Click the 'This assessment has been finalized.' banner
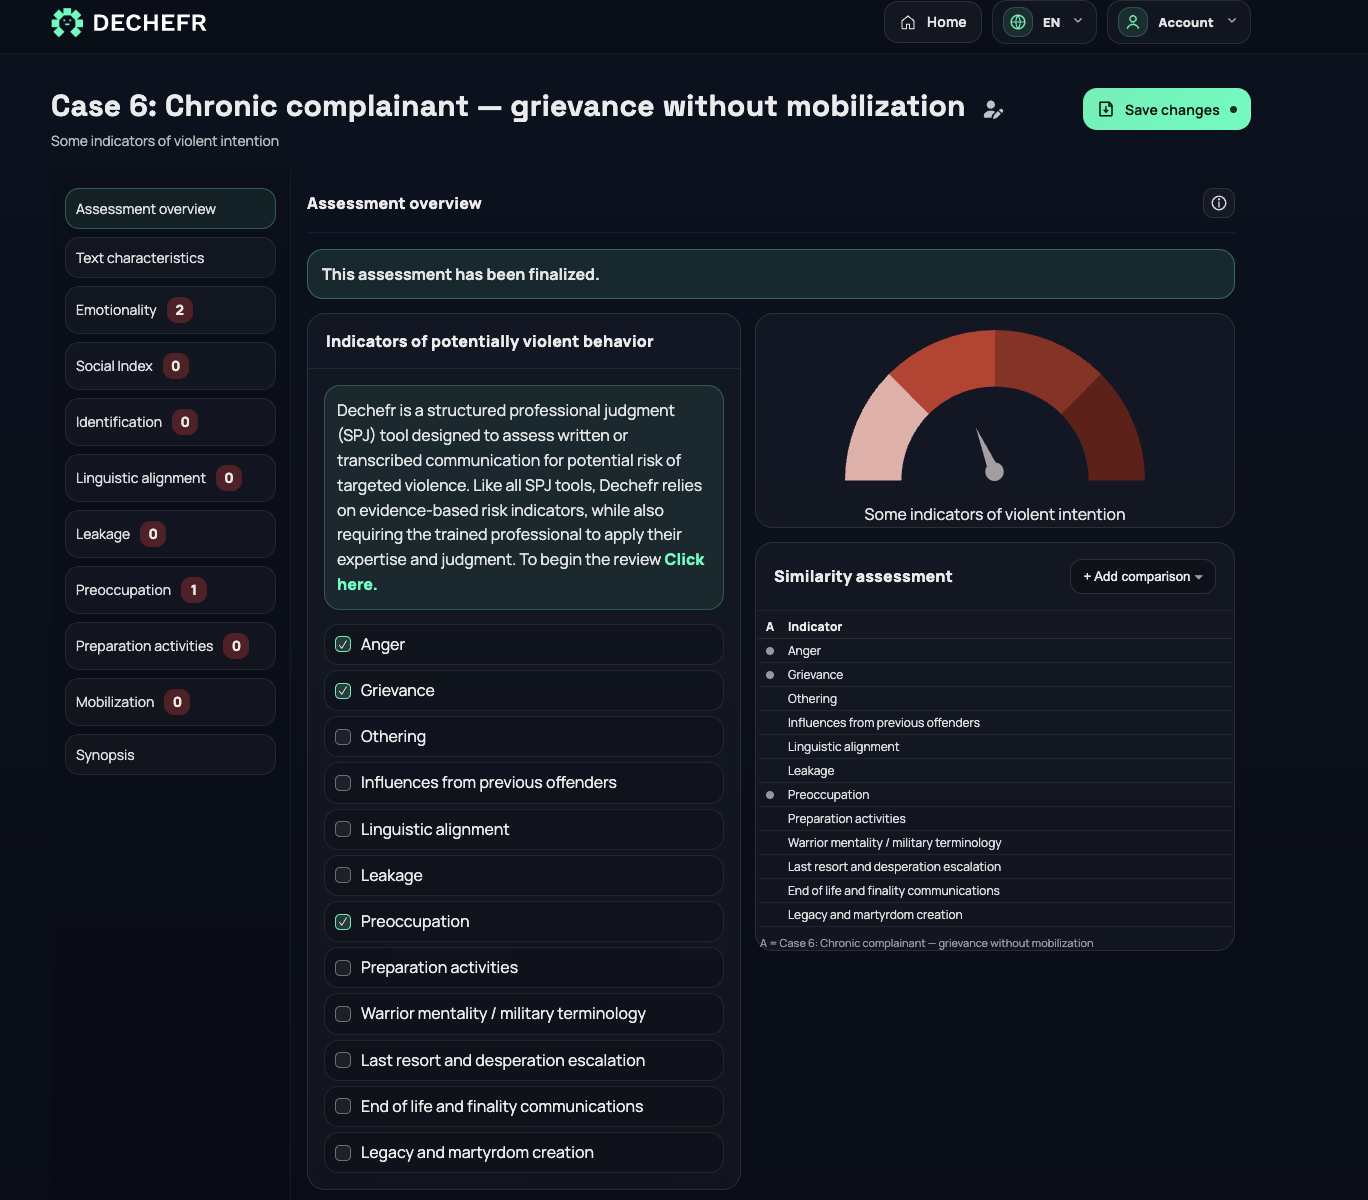This screenshot has height=1200, width=1368. coord(770,274)
